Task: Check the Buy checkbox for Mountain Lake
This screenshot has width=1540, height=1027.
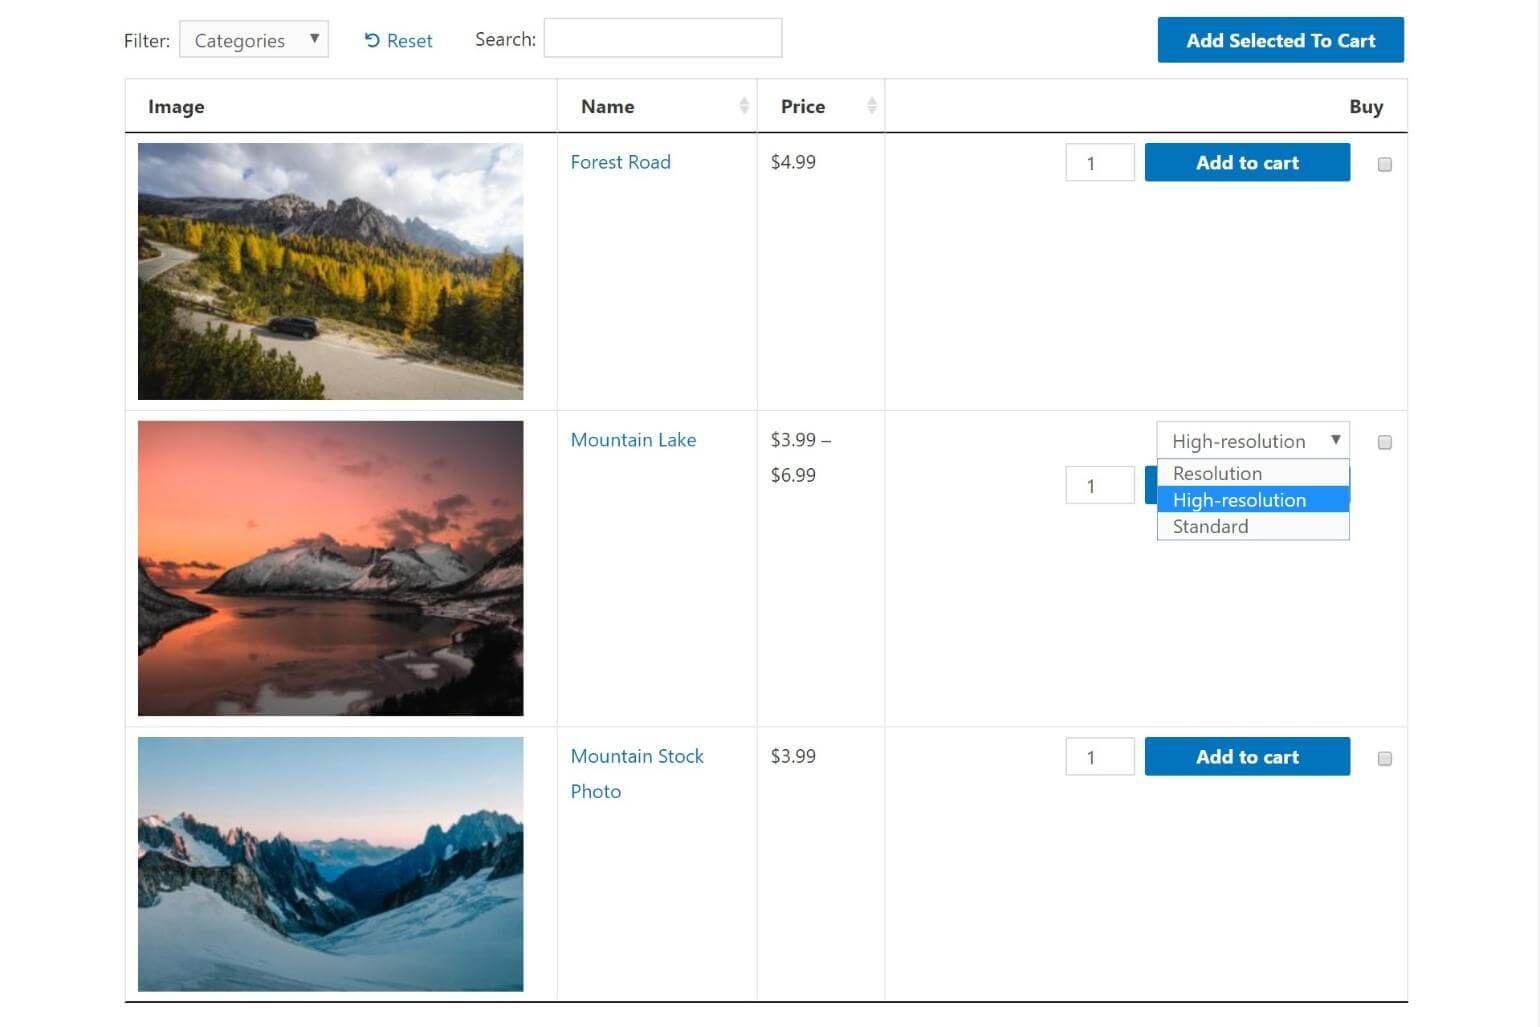Action: point(1385,441)
